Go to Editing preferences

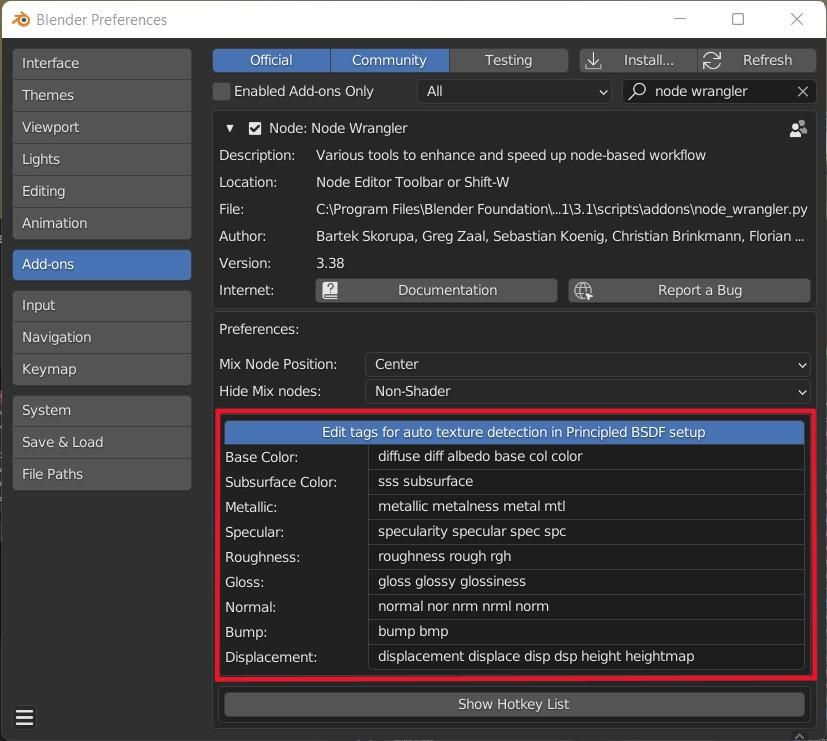click(102, 191)
